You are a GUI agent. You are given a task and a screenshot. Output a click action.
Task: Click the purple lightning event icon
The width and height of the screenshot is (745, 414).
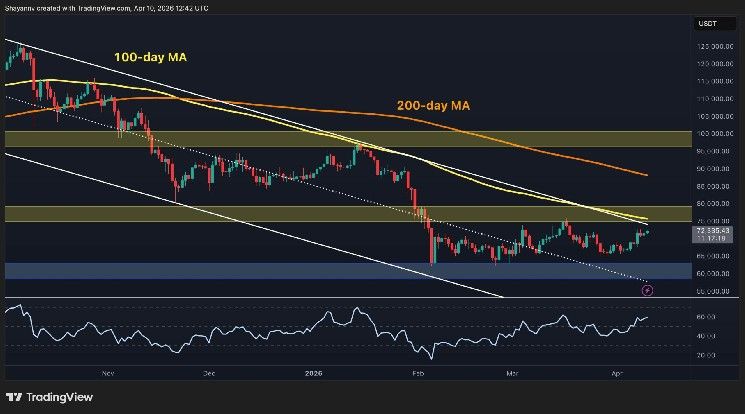[x=647, y=290]
